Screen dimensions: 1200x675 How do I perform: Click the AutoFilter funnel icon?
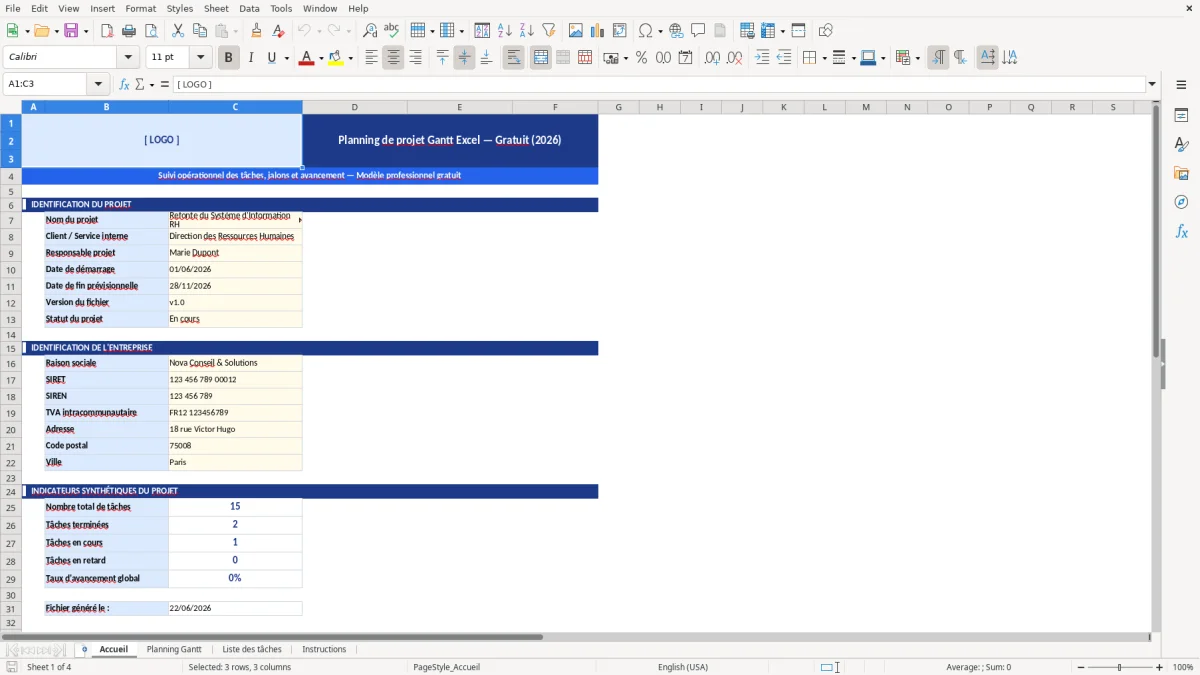(549, 31)
